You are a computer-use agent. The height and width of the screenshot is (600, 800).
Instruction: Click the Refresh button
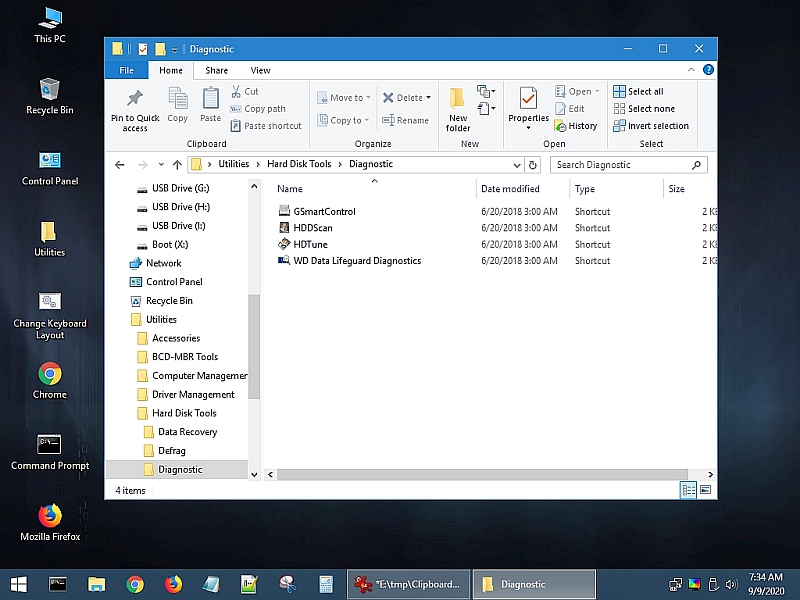click(x=532, y=165)
